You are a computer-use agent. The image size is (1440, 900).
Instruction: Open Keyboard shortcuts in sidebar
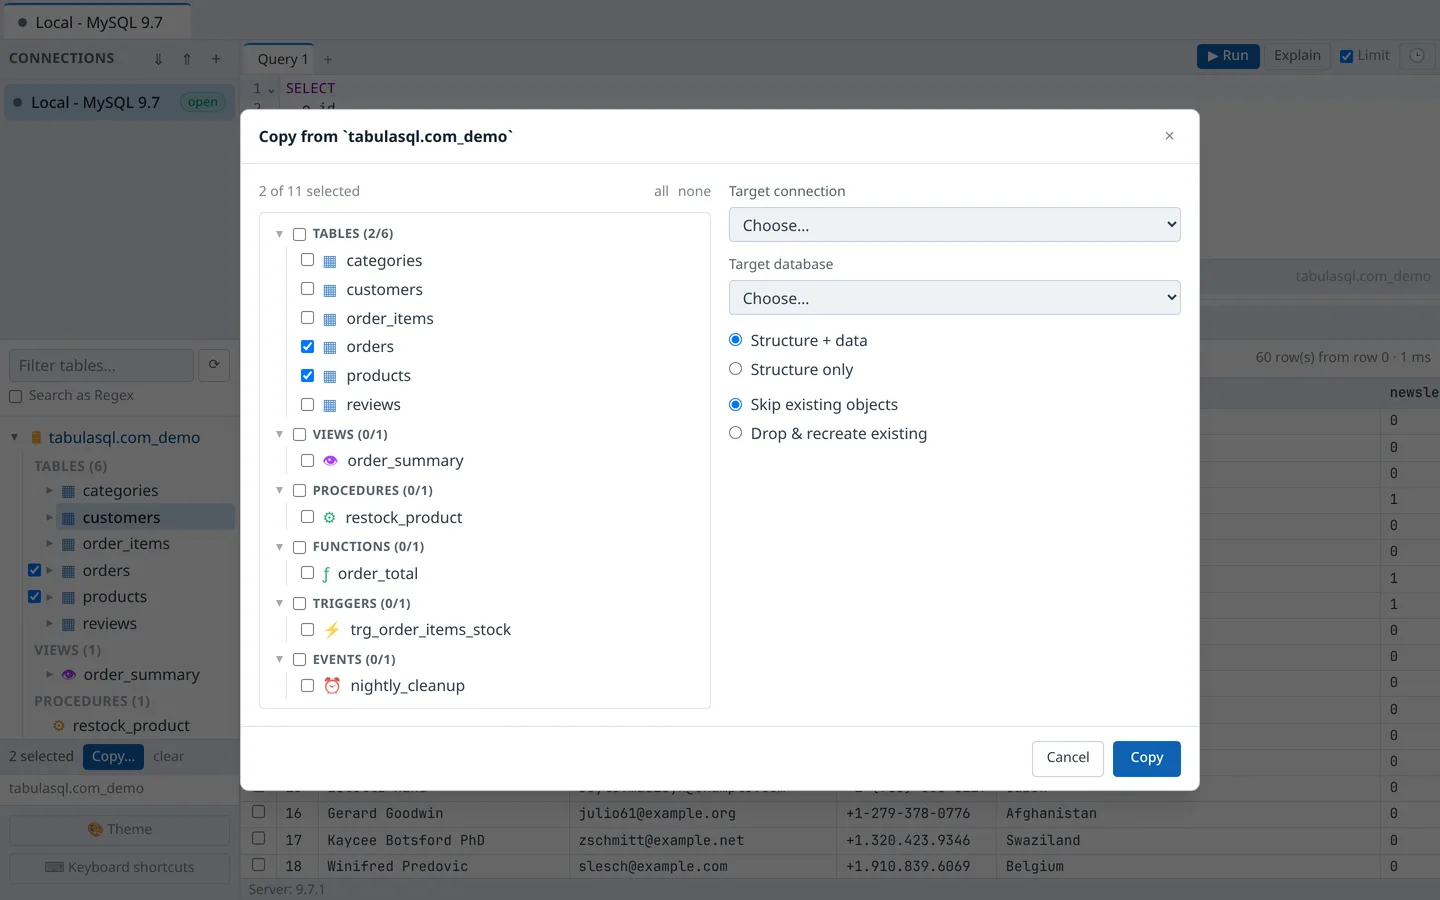click(x=120, y=867)
